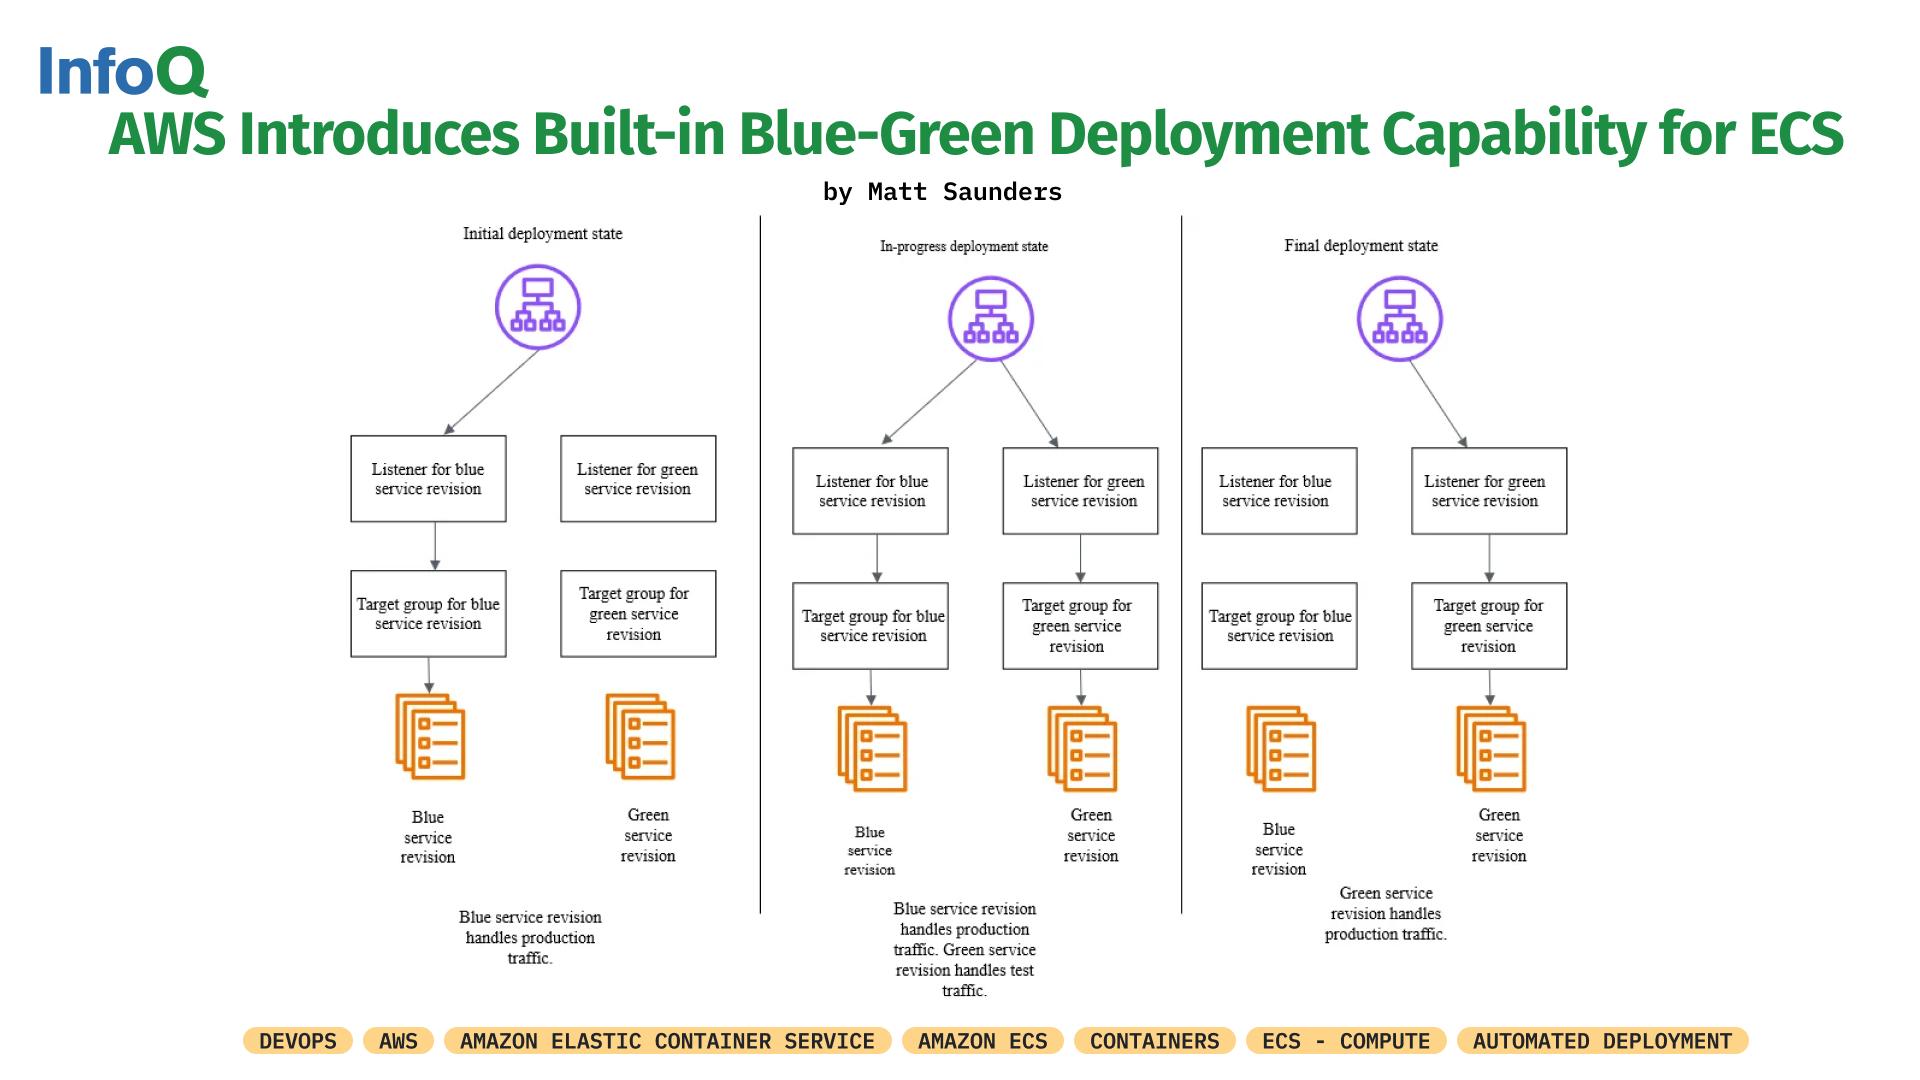
Task: Click the load balancer icon under Initial deployment state
Action: pyautogui.click(x=538, y=307)
